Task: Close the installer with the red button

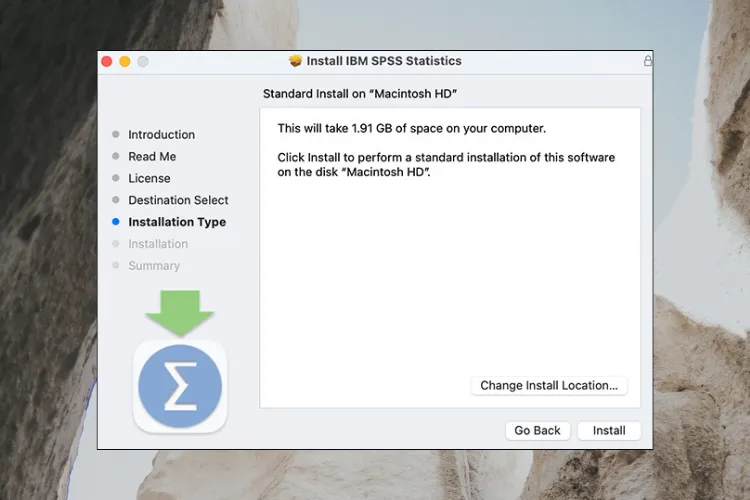Action: tap(107, 61)
